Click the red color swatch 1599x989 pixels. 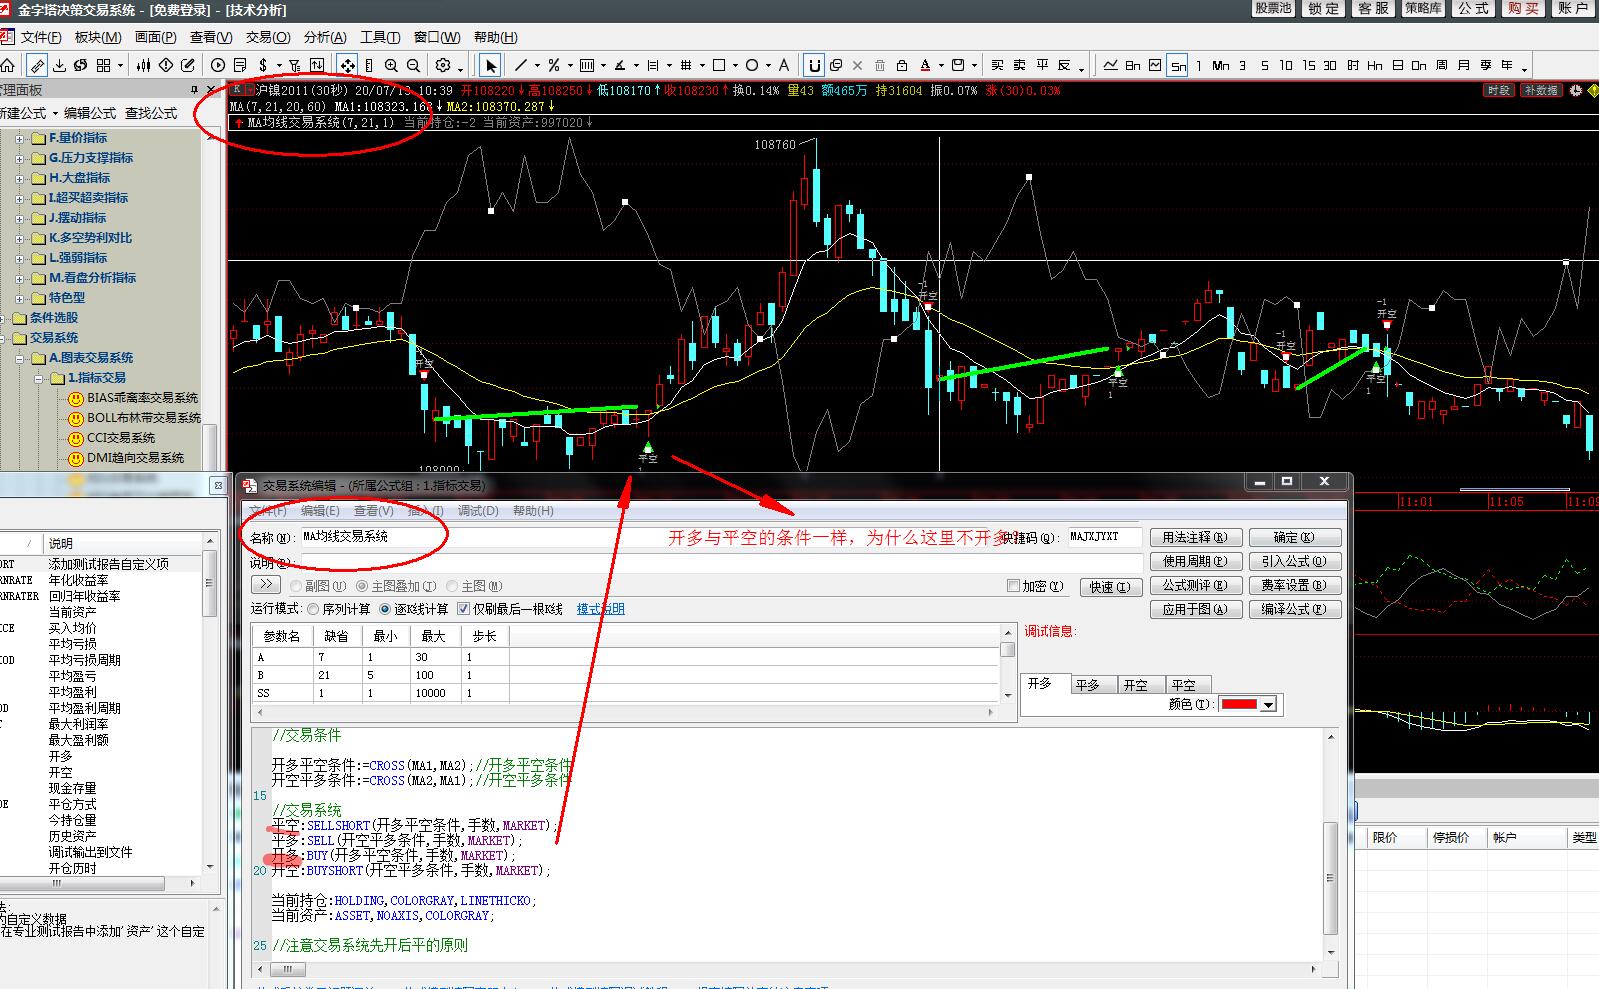pyautogui.click(x=1239, y=705)
